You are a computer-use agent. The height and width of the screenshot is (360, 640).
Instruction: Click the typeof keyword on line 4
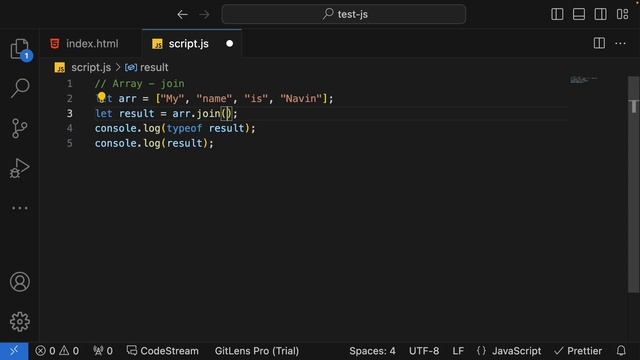pyautogui.click(x=184, y=128)
